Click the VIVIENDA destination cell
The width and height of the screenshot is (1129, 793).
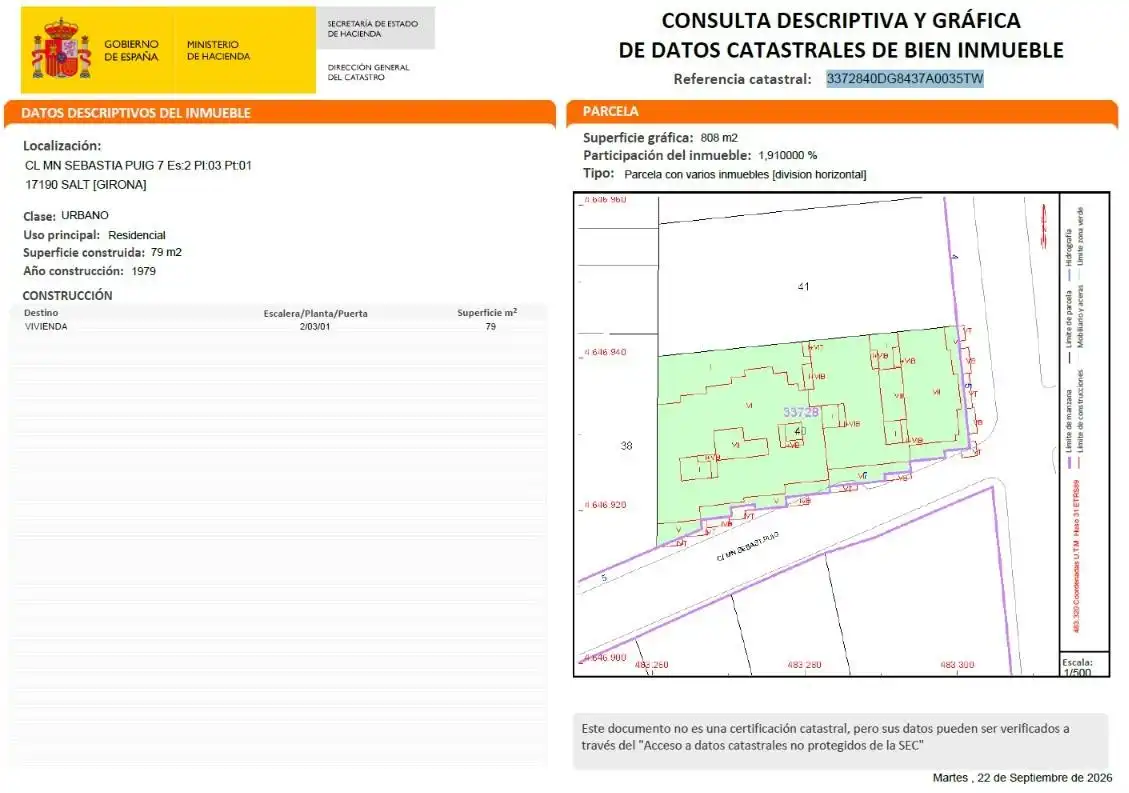[x=46, y=326]
